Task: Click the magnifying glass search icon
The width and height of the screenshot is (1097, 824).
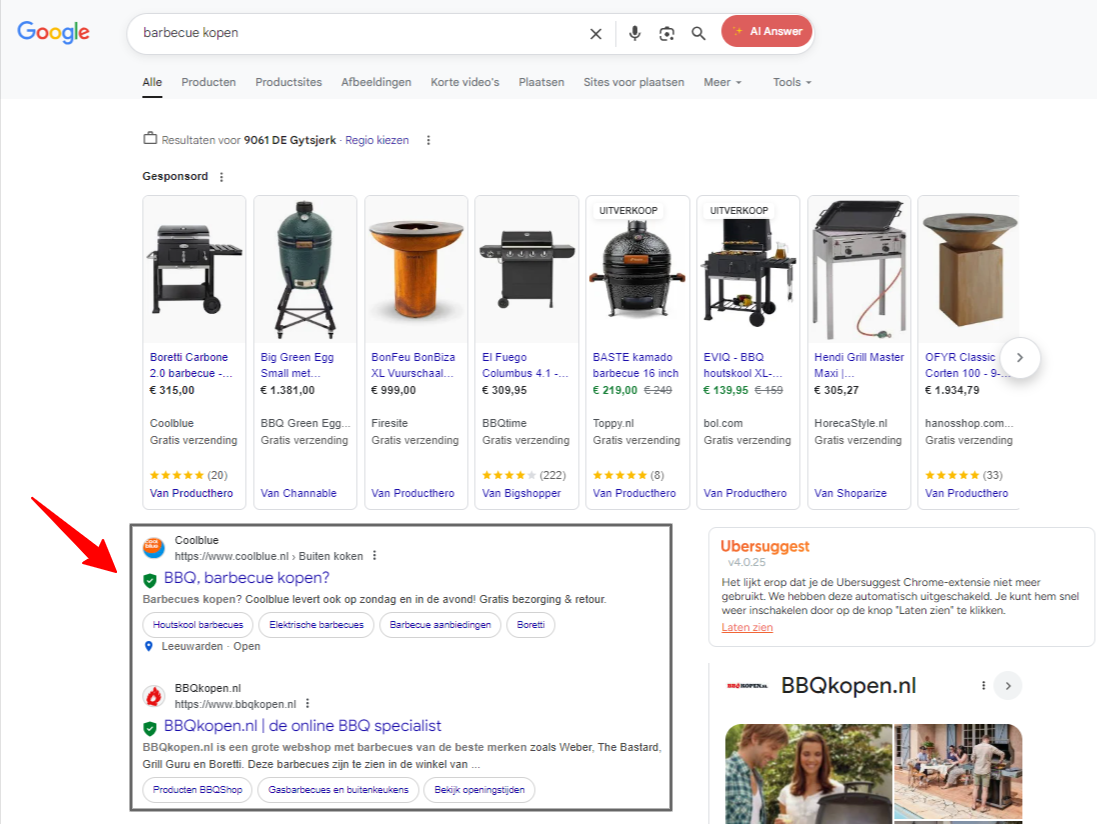Action: pyautogui.click(x=698, y=34)
